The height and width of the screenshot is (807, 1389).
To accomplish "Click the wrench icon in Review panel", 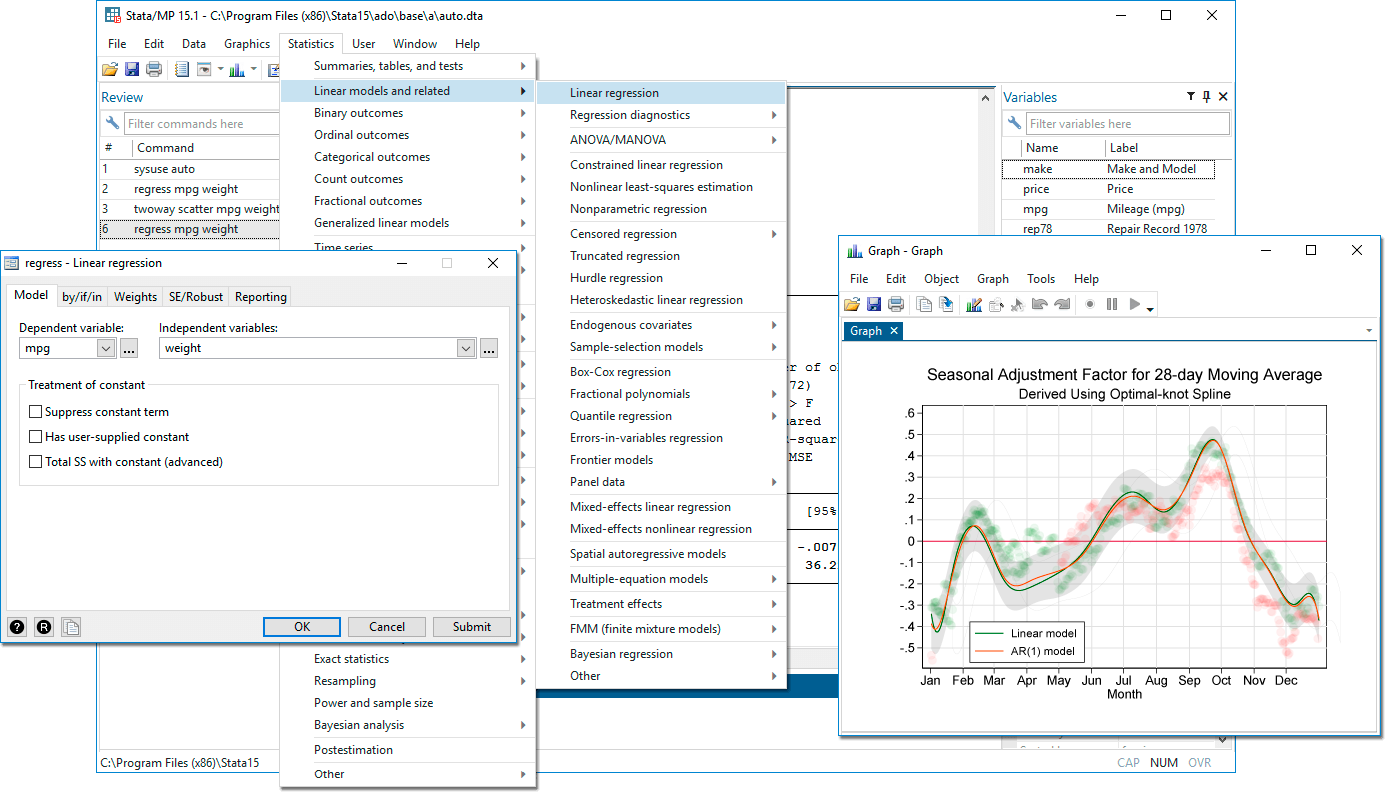I will tap(112, 123).
